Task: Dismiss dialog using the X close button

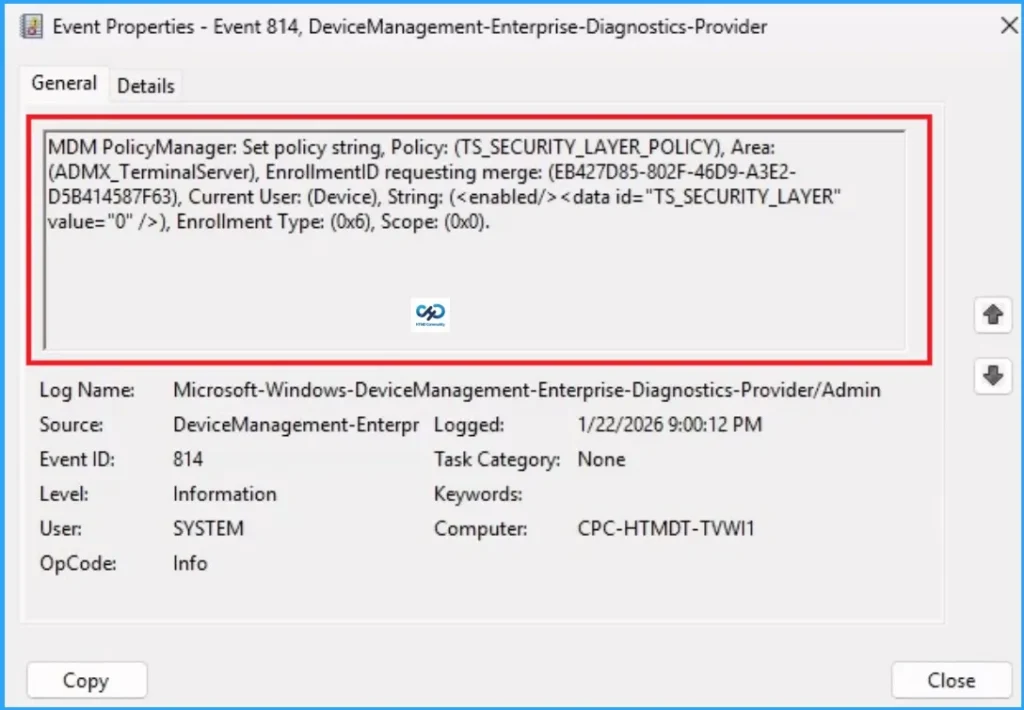Action: point(1009,26)
